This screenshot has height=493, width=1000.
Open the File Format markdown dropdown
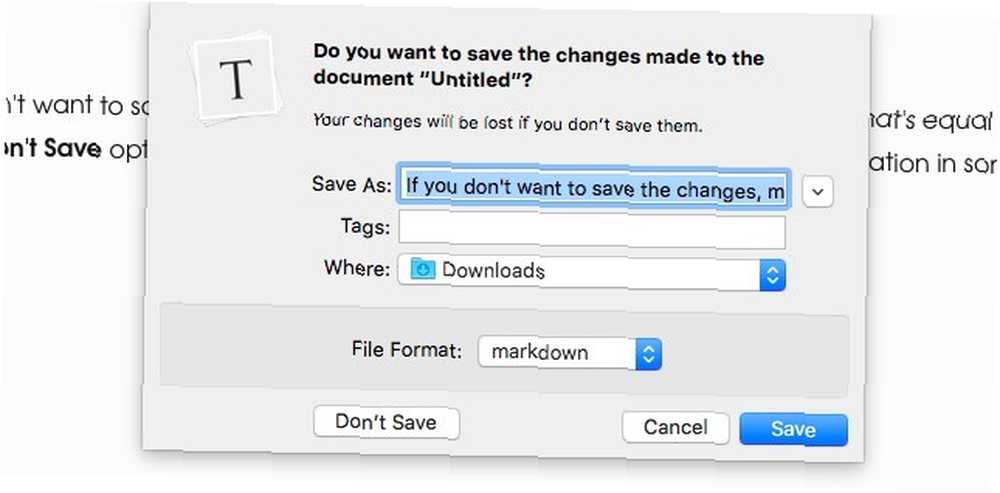click(570, 353)
